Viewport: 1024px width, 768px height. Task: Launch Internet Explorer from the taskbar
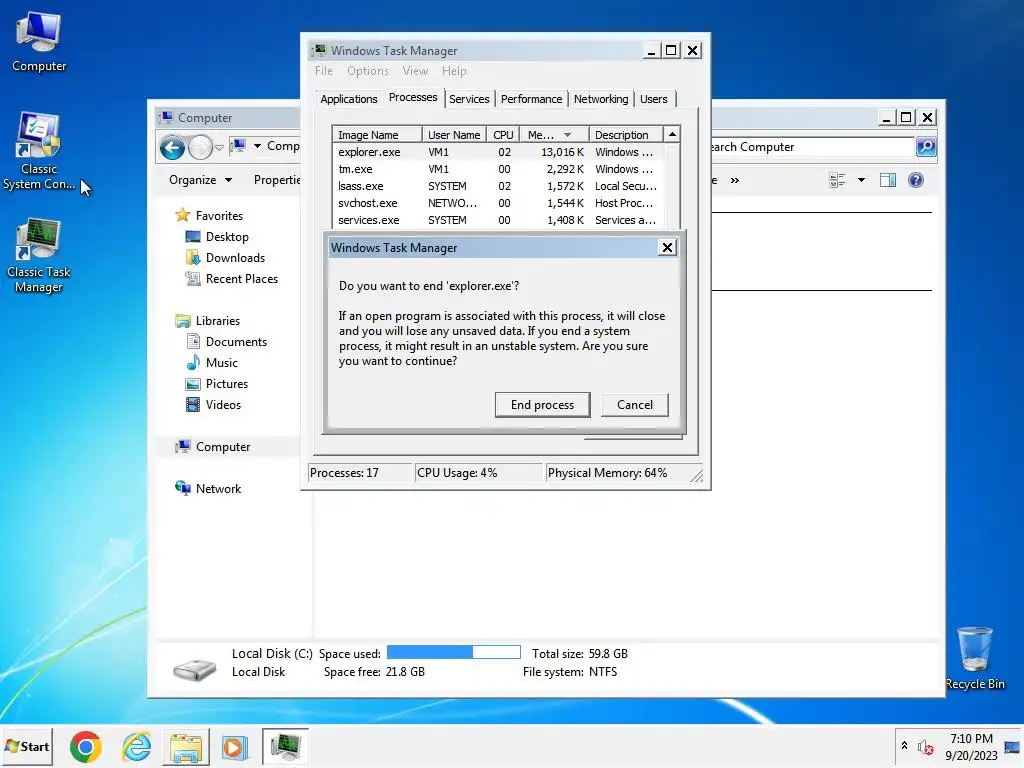[136, 747]
